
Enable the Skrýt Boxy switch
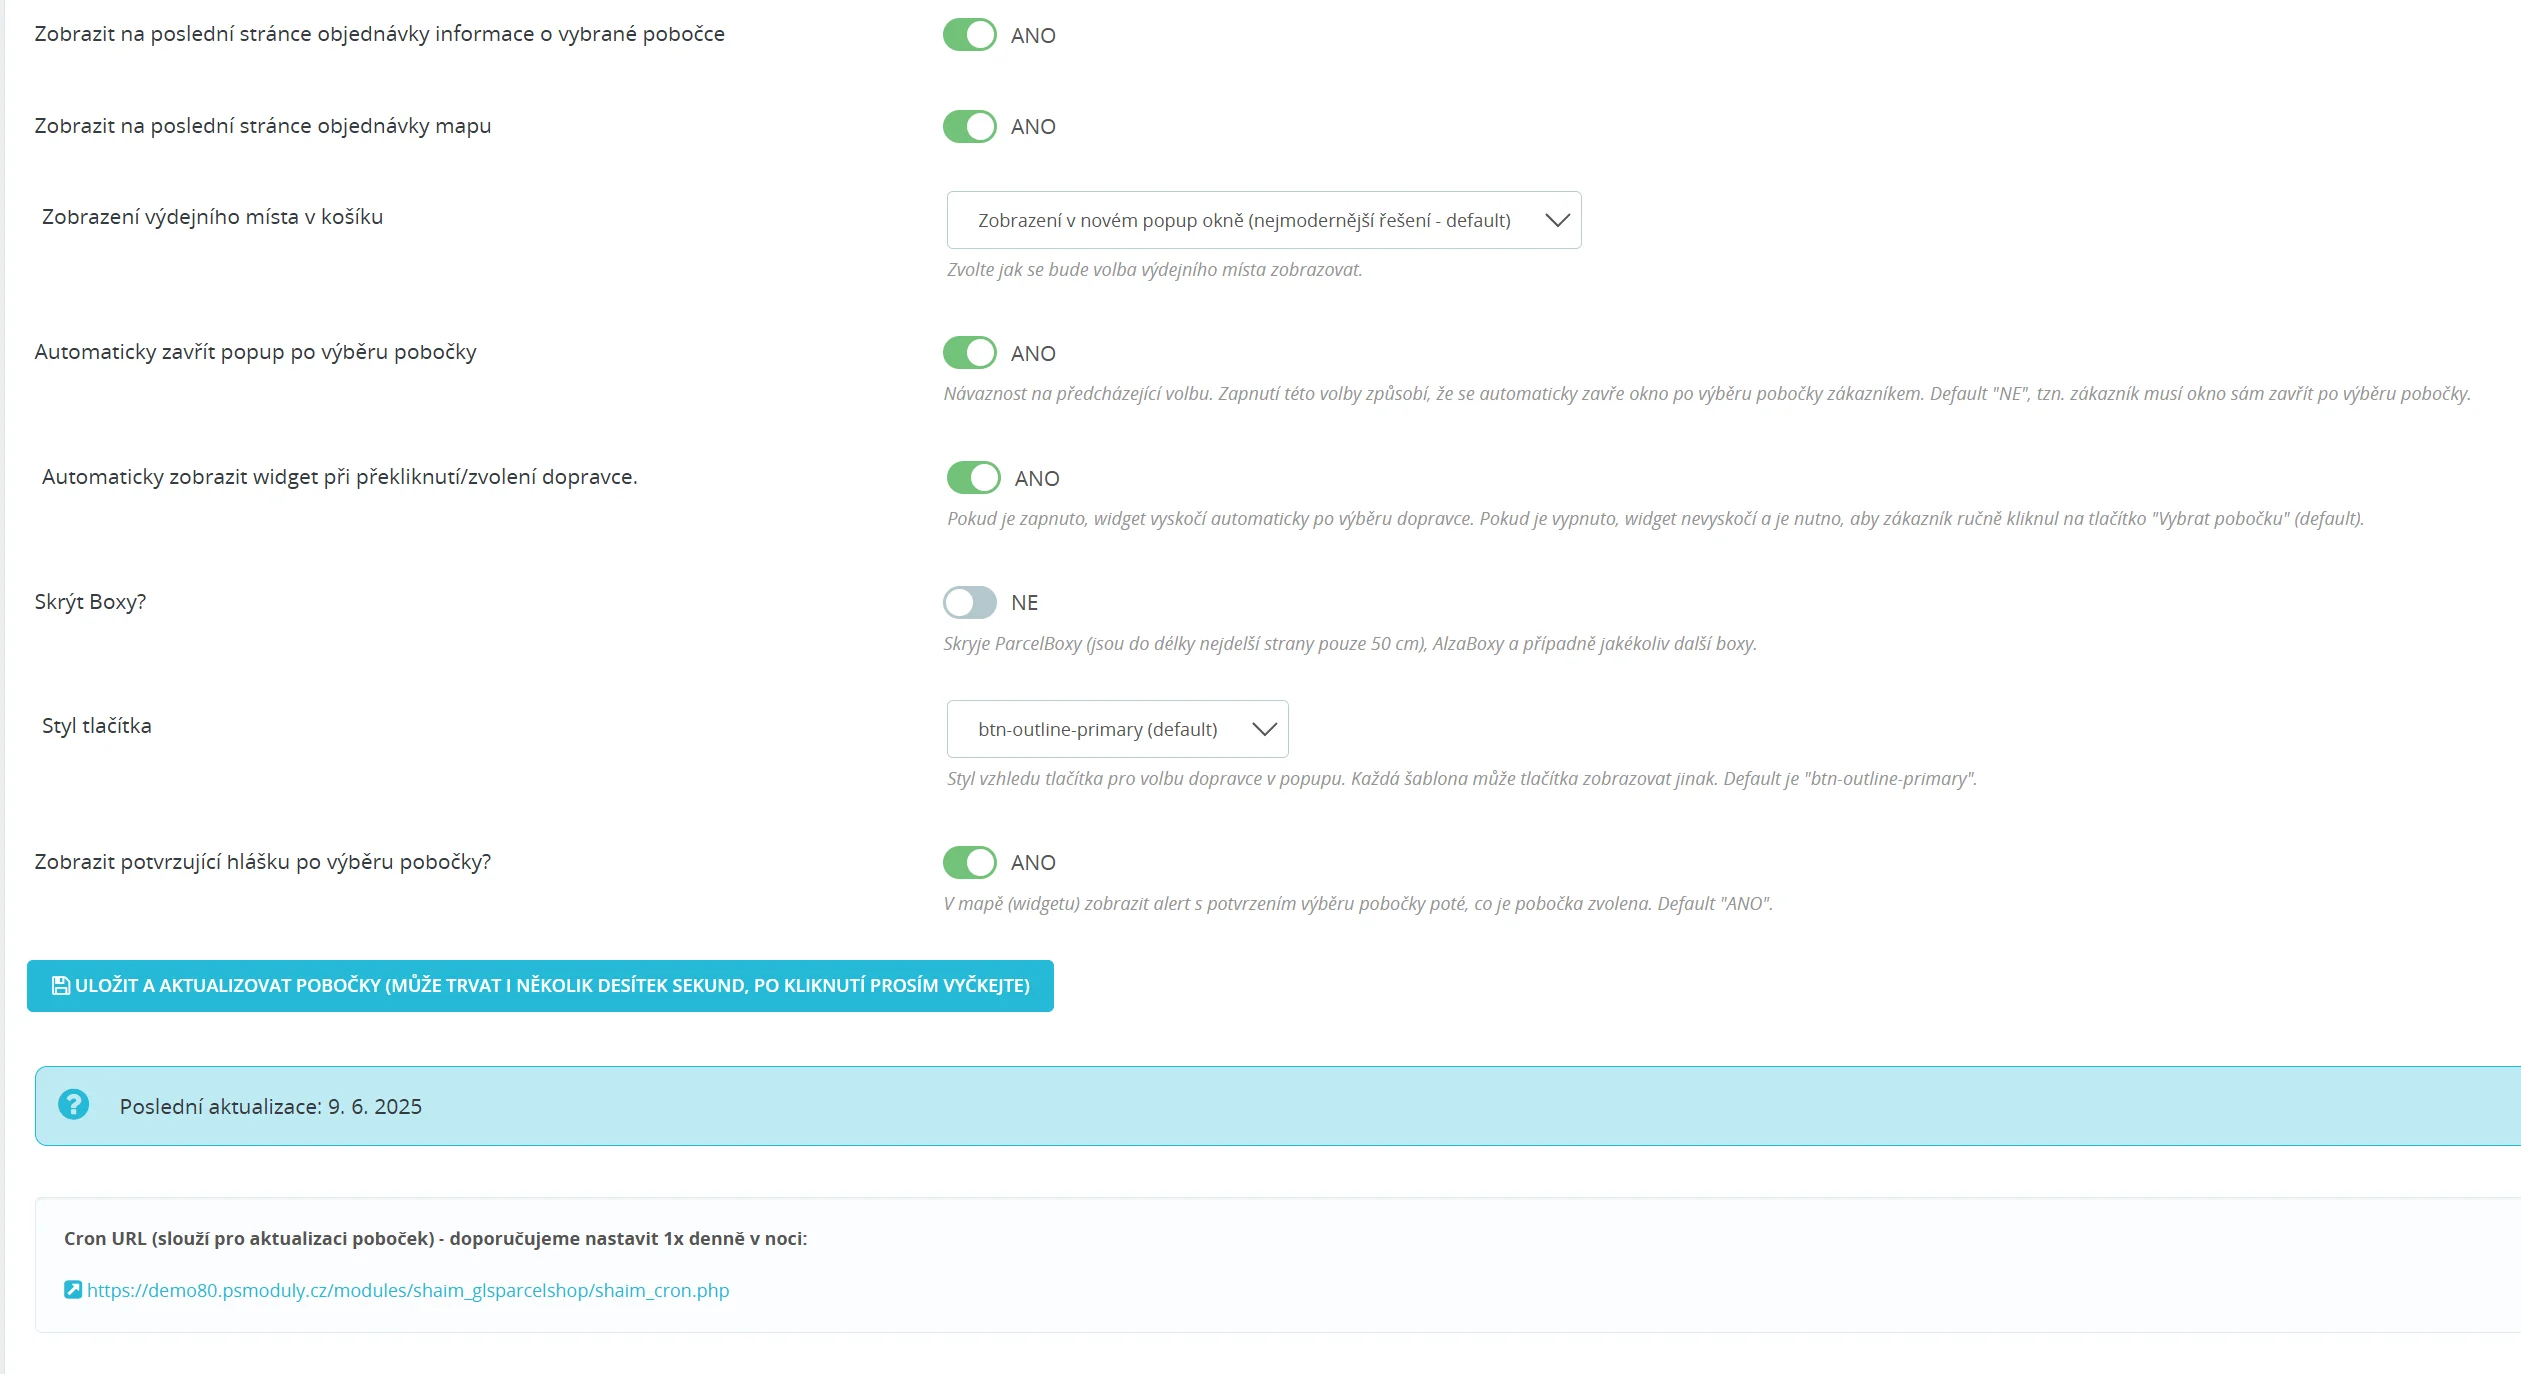pyautogui.click(x=969, y=602)
